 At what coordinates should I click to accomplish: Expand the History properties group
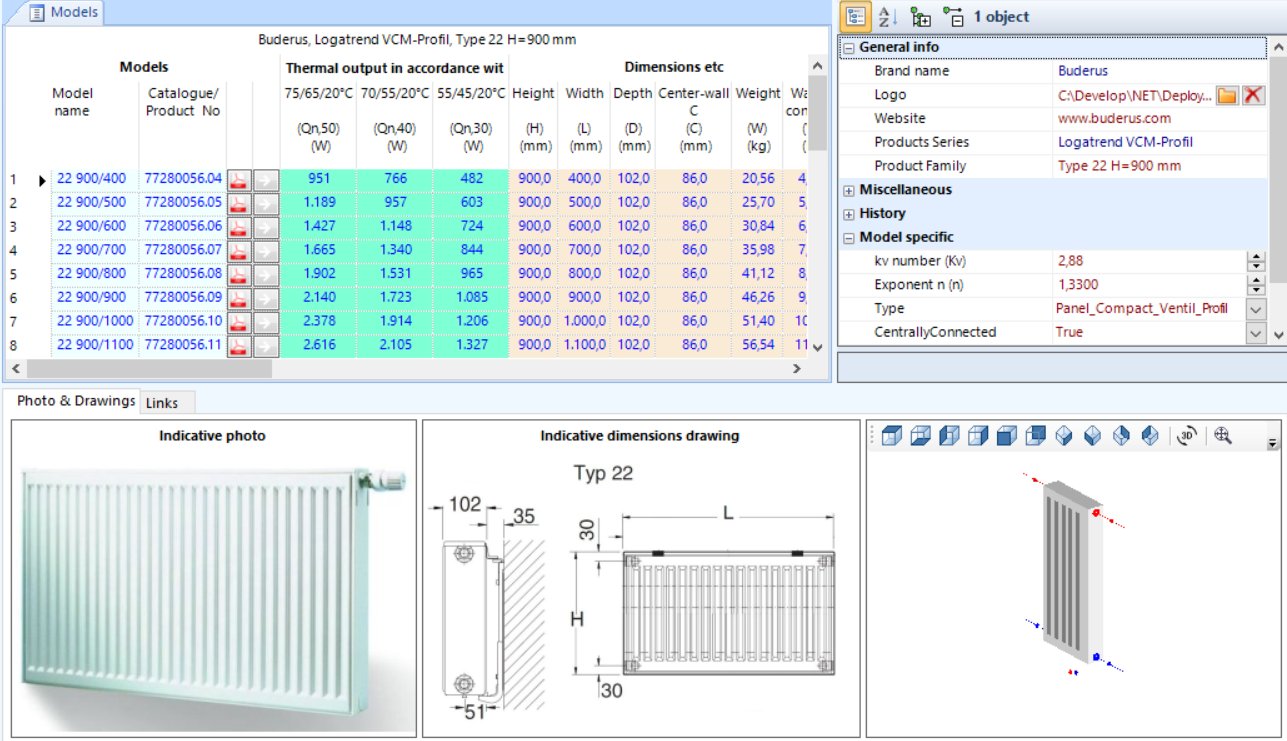[848, 213]
